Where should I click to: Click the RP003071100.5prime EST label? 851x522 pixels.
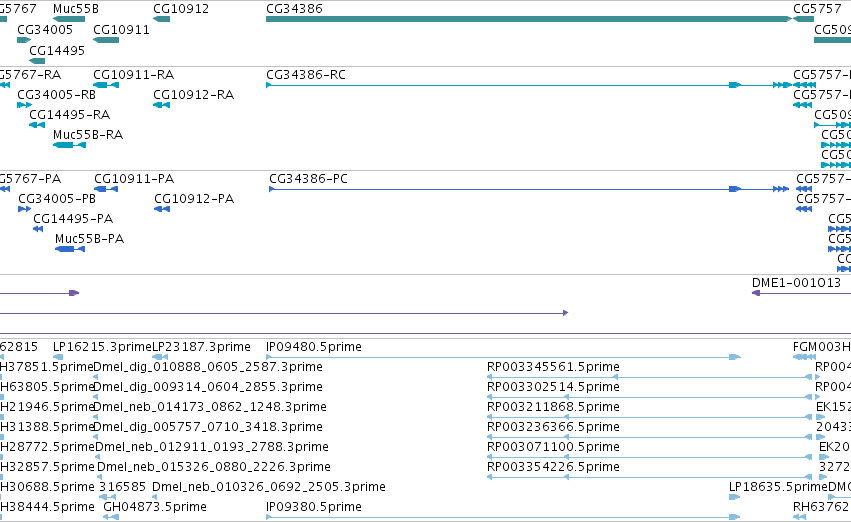click(553, 447)
